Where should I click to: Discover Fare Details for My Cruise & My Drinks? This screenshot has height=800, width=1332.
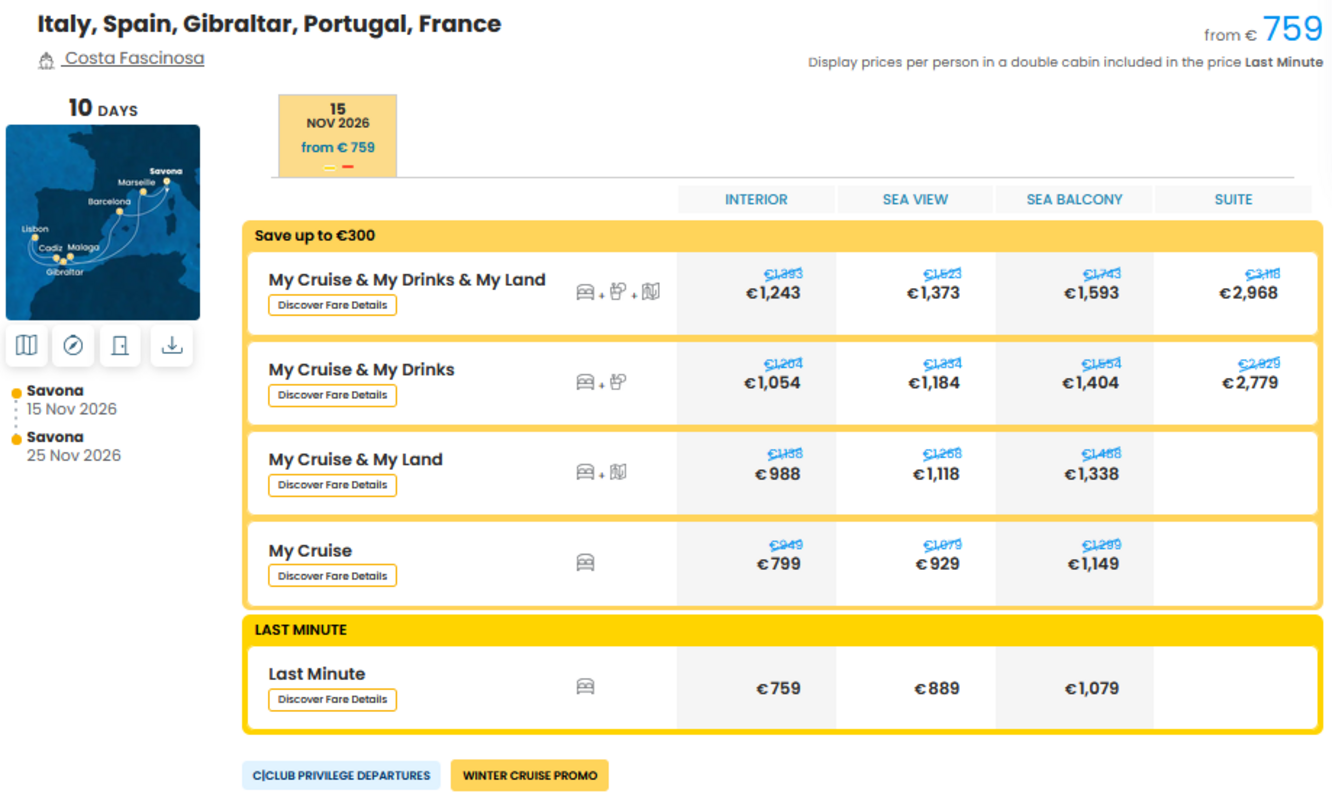coord(332,395)
